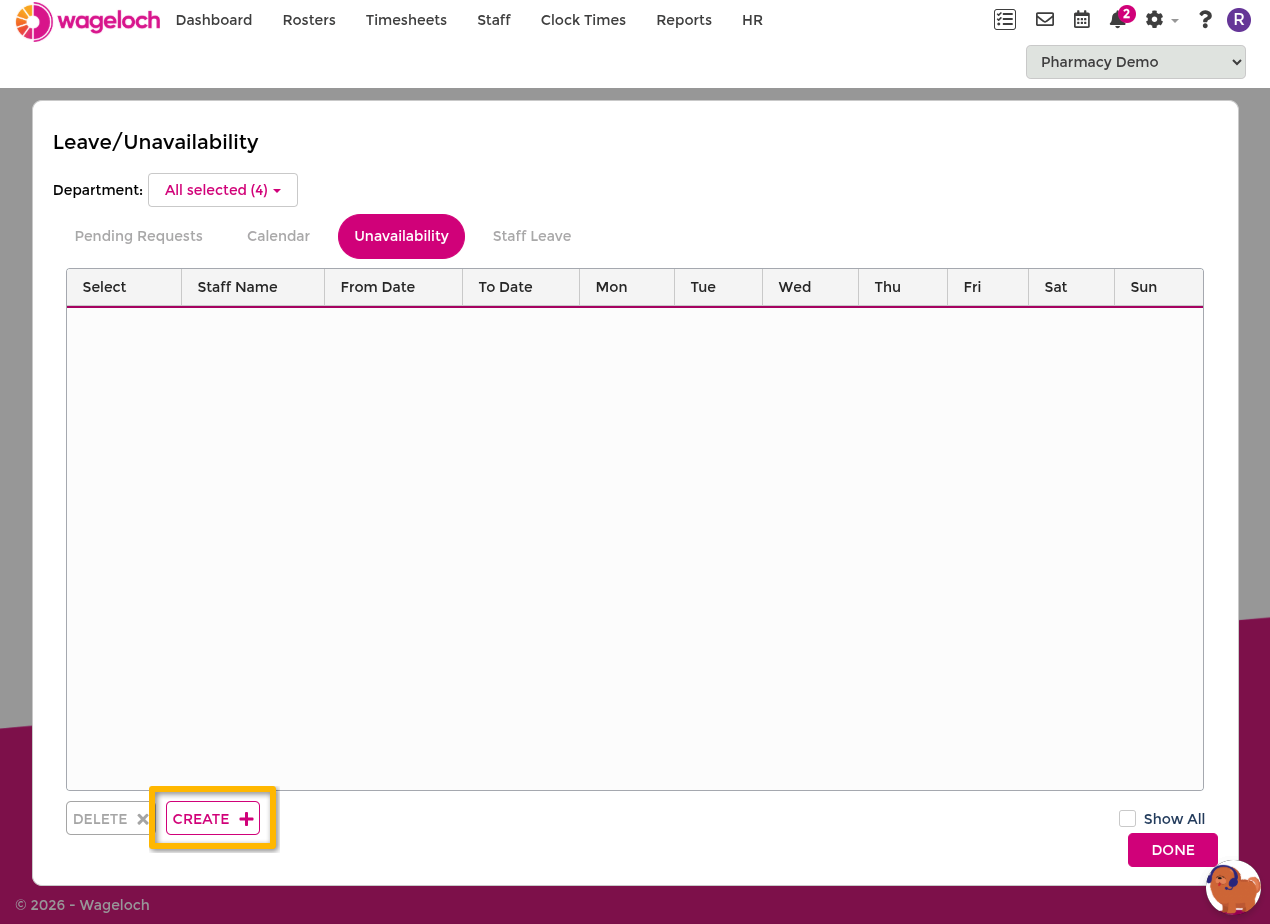Go to Dashboard menu
This screenshot has width=1270, height=924.
pyautogui.click(x=214, y=20)
